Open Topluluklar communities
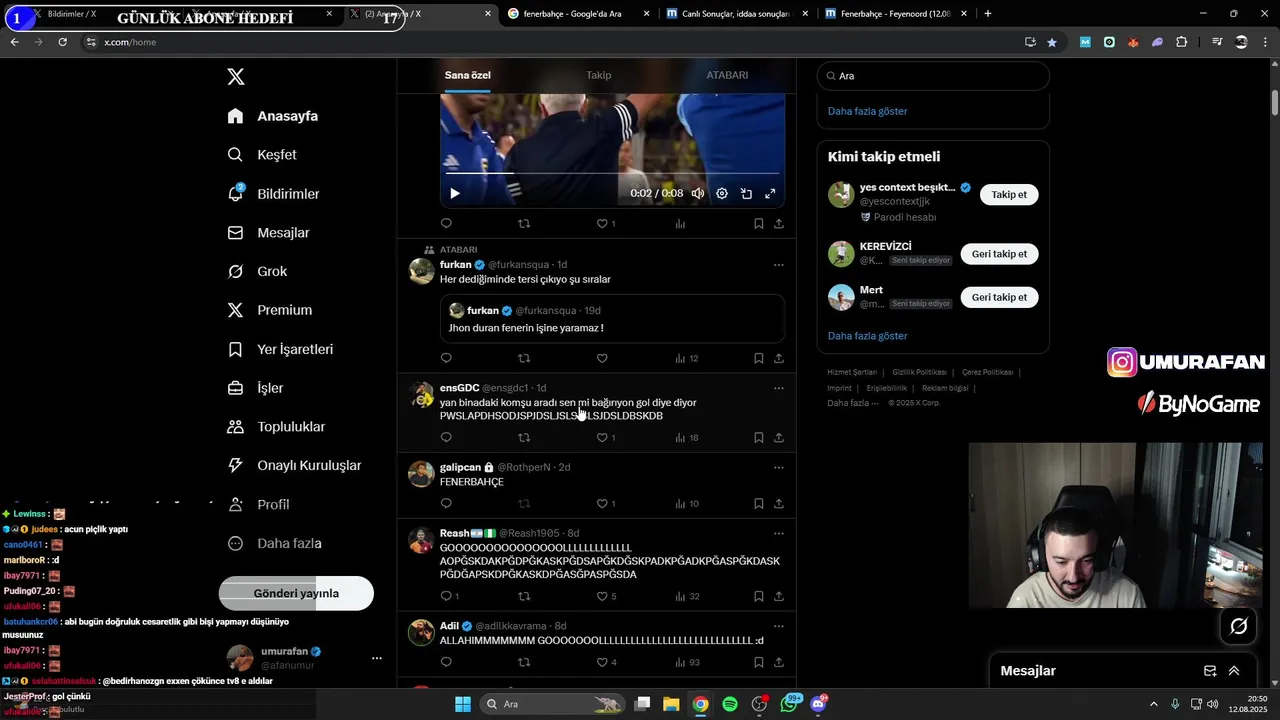This screenshot has height=720, width=1280. (x=276, y=427)
